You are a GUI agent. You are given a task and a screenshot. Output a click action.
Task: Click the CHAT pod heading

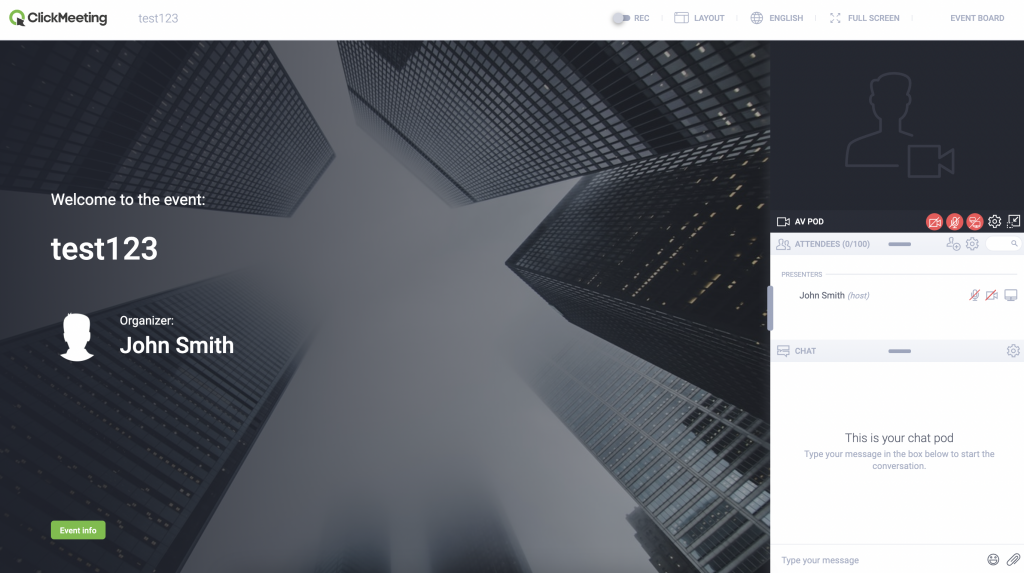[805, 351]
